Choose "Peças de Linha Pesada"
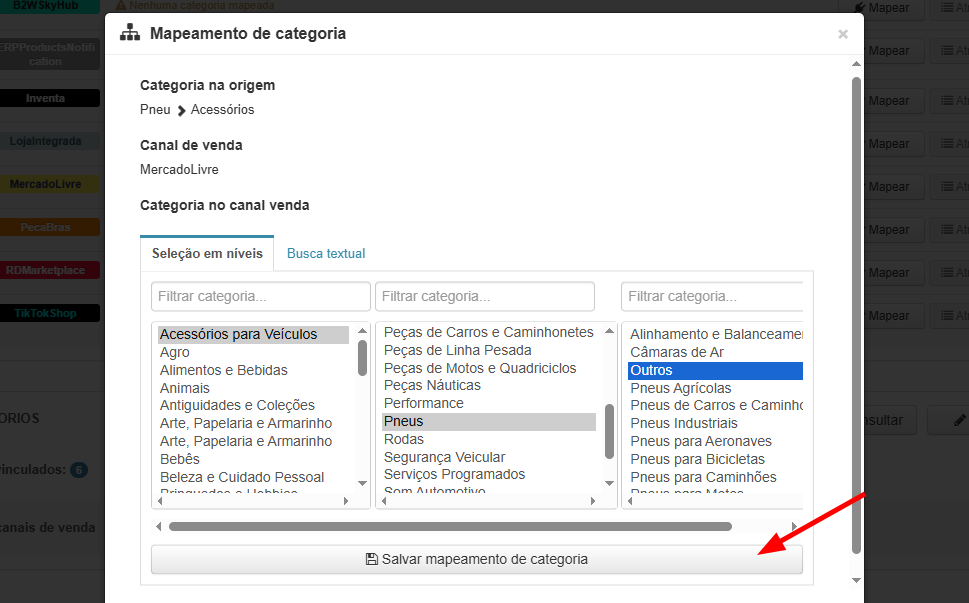 [458, 350]
